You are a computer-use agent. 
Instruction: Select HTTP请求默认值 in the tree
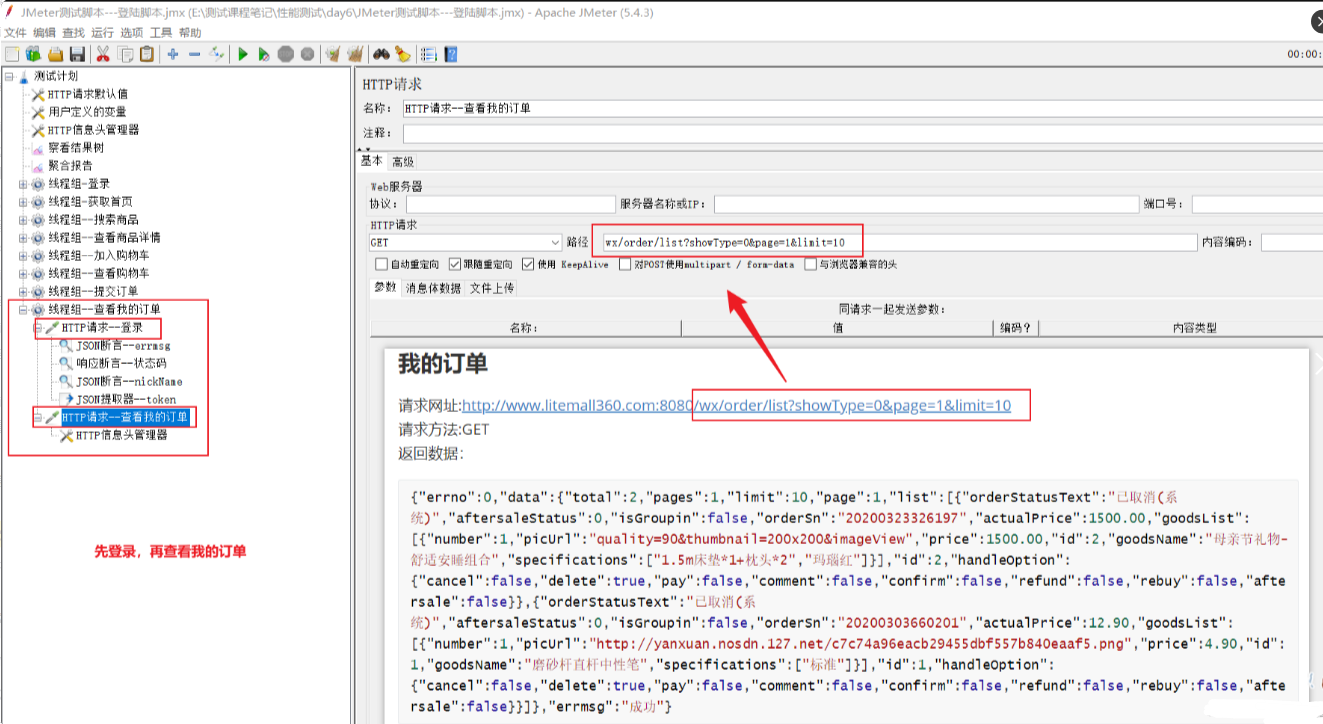coord(87,94)
